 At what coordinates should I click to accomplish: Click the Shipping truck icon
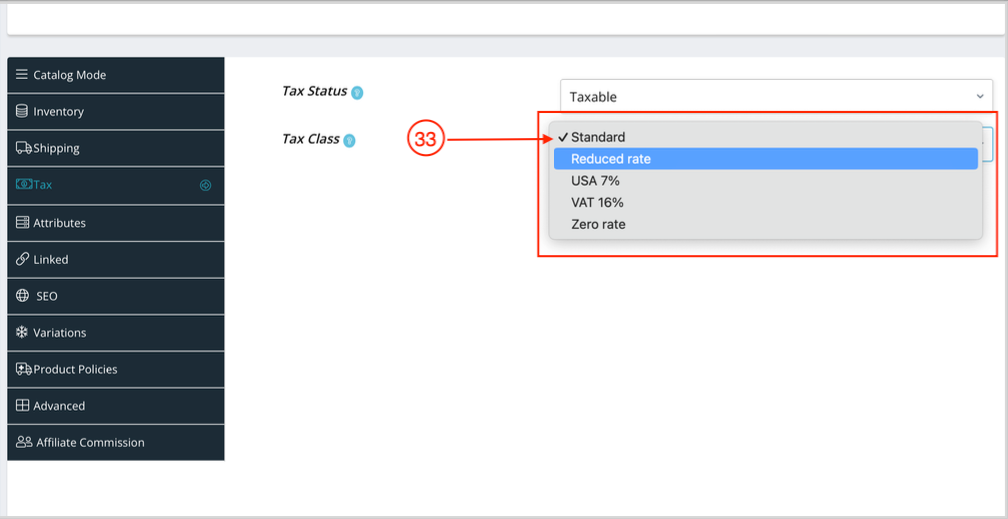pos(23,148)
